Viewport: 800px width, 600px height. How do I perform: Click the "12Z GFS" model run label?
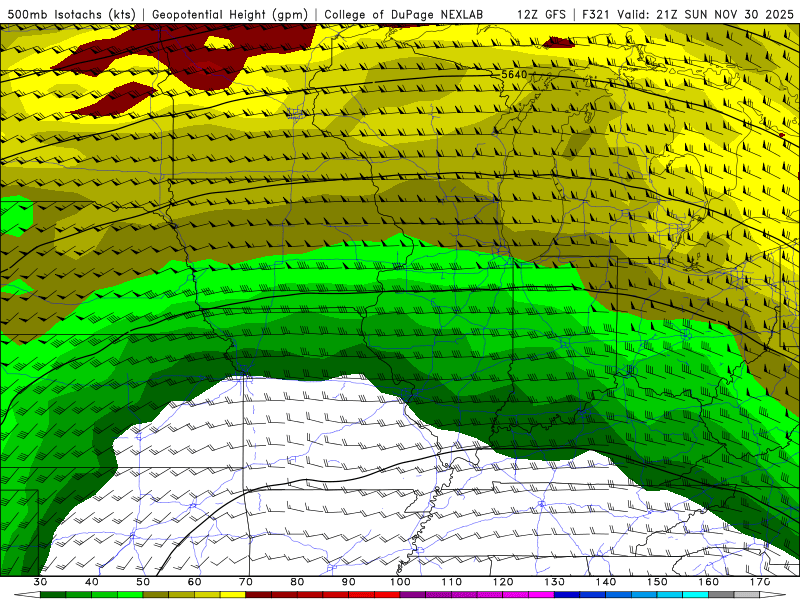(x=541, y=15)
